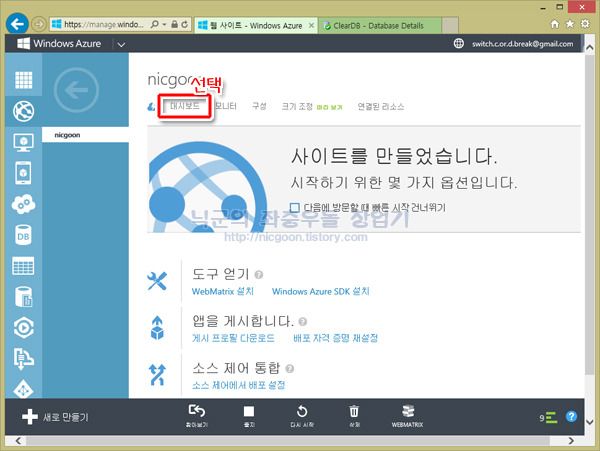Check 다음에 방문할 때 빠른 시작 건너뛰기 checkbox
Screen dimensions: 600x451
(295, 208)
